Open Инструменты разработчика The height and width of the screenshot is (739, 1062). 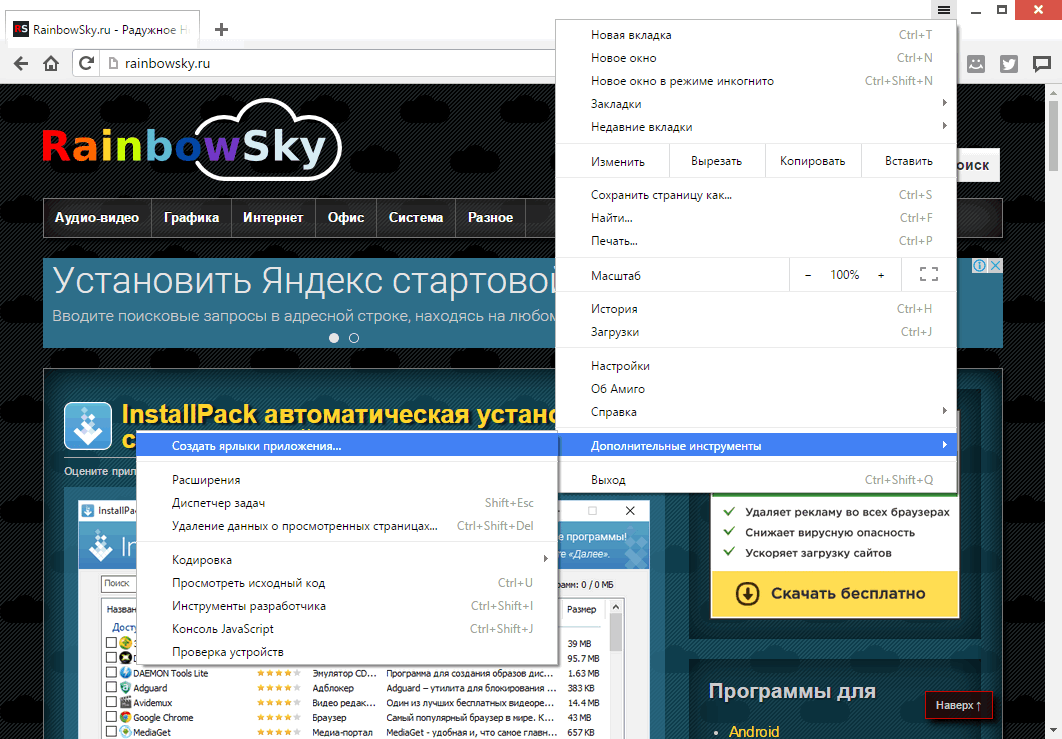click(347, 606)
